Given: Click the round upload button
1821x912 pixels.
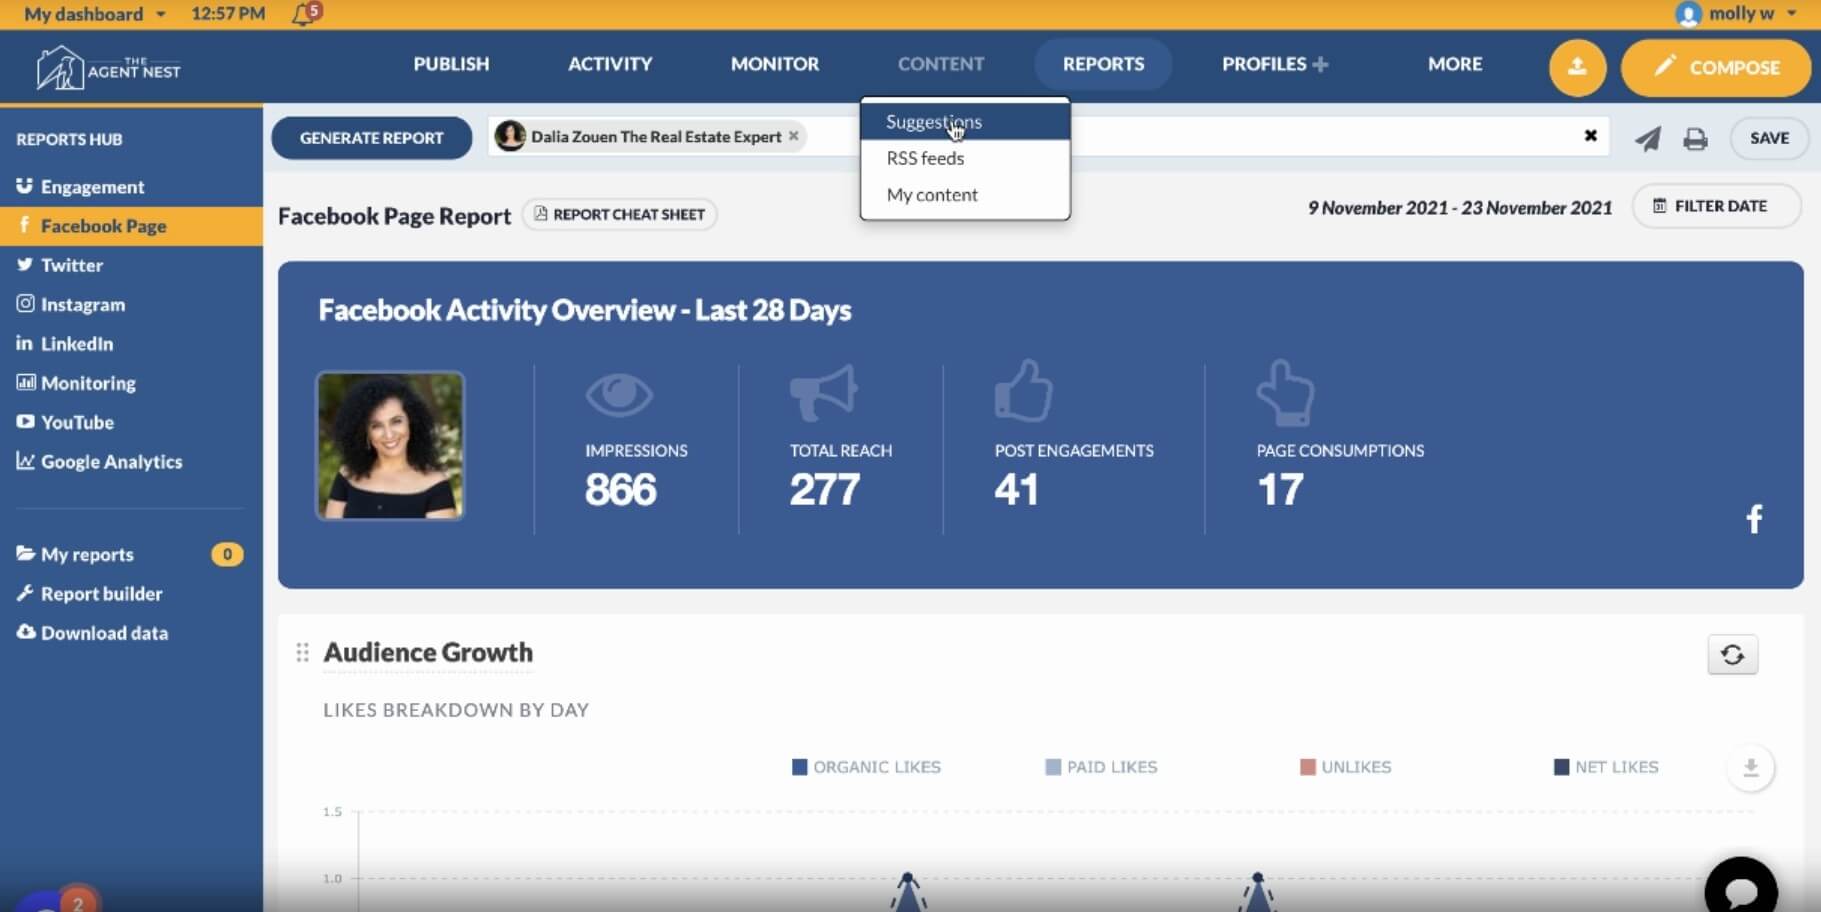Looking at the screenshot, I should pos(1577,67).
